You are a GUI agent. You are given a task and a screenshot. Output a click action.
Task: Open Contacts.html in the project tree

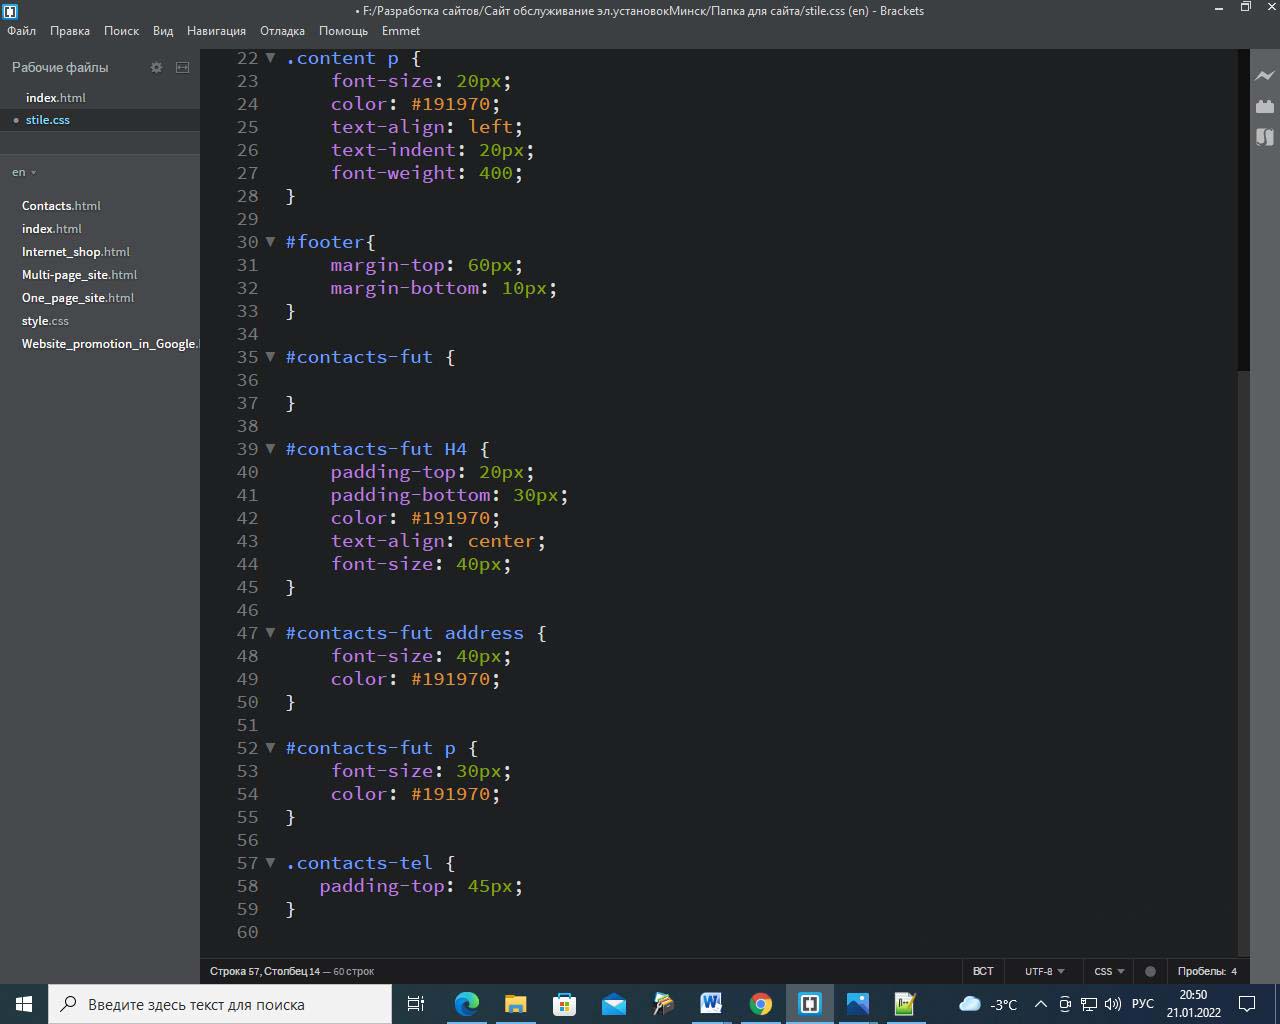(x=61, y=206)
